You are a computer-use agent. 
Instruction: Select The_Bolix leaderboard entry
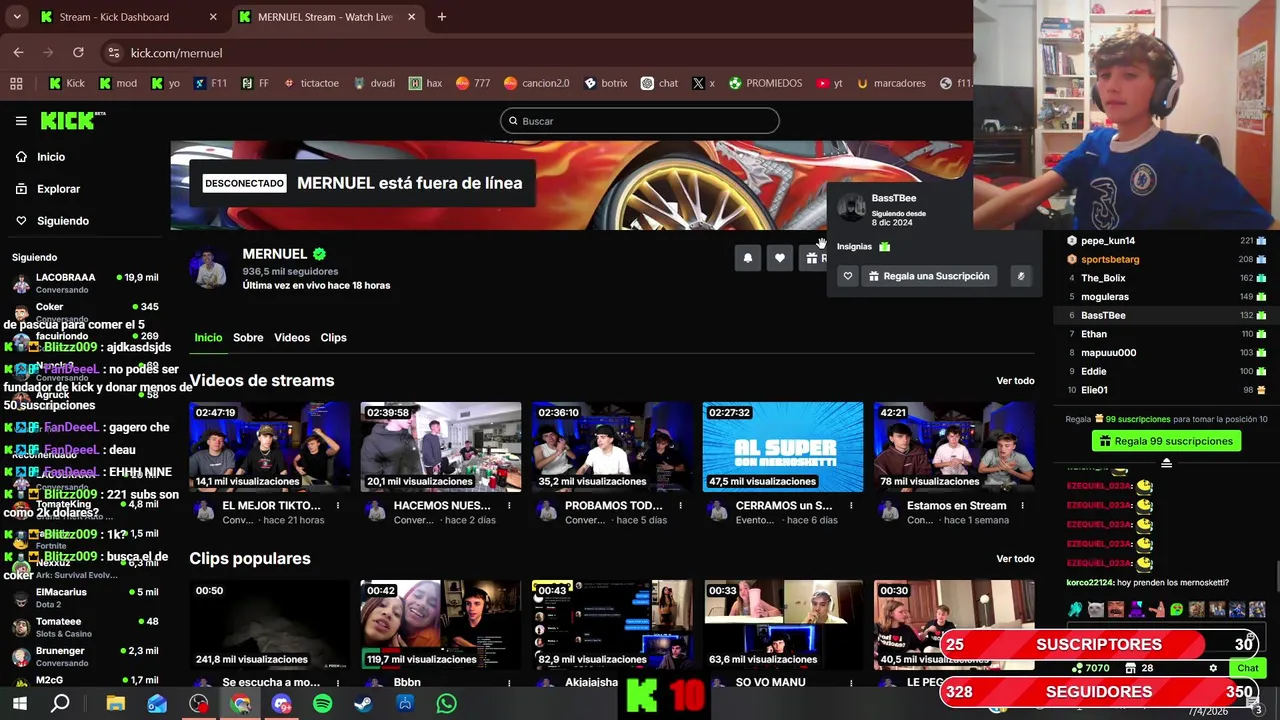[x=1166, y=278]
